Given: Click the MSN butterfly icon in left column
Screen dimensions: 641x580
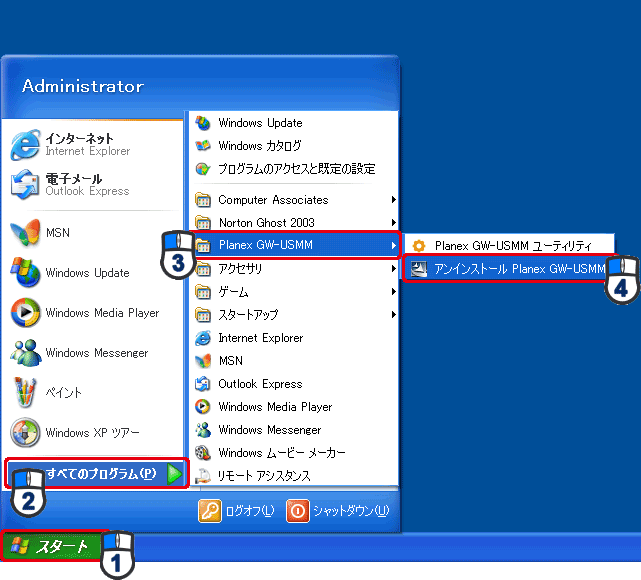Looking at the screenshot, I should coord(25,232).
